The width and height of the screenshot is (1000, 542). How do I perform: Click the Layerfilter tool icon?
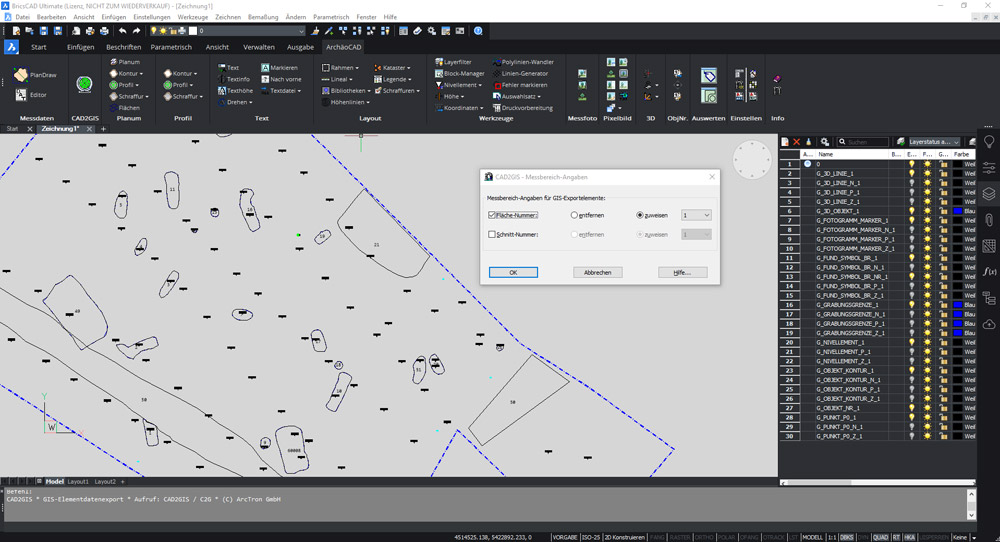(x=439, y=62)
